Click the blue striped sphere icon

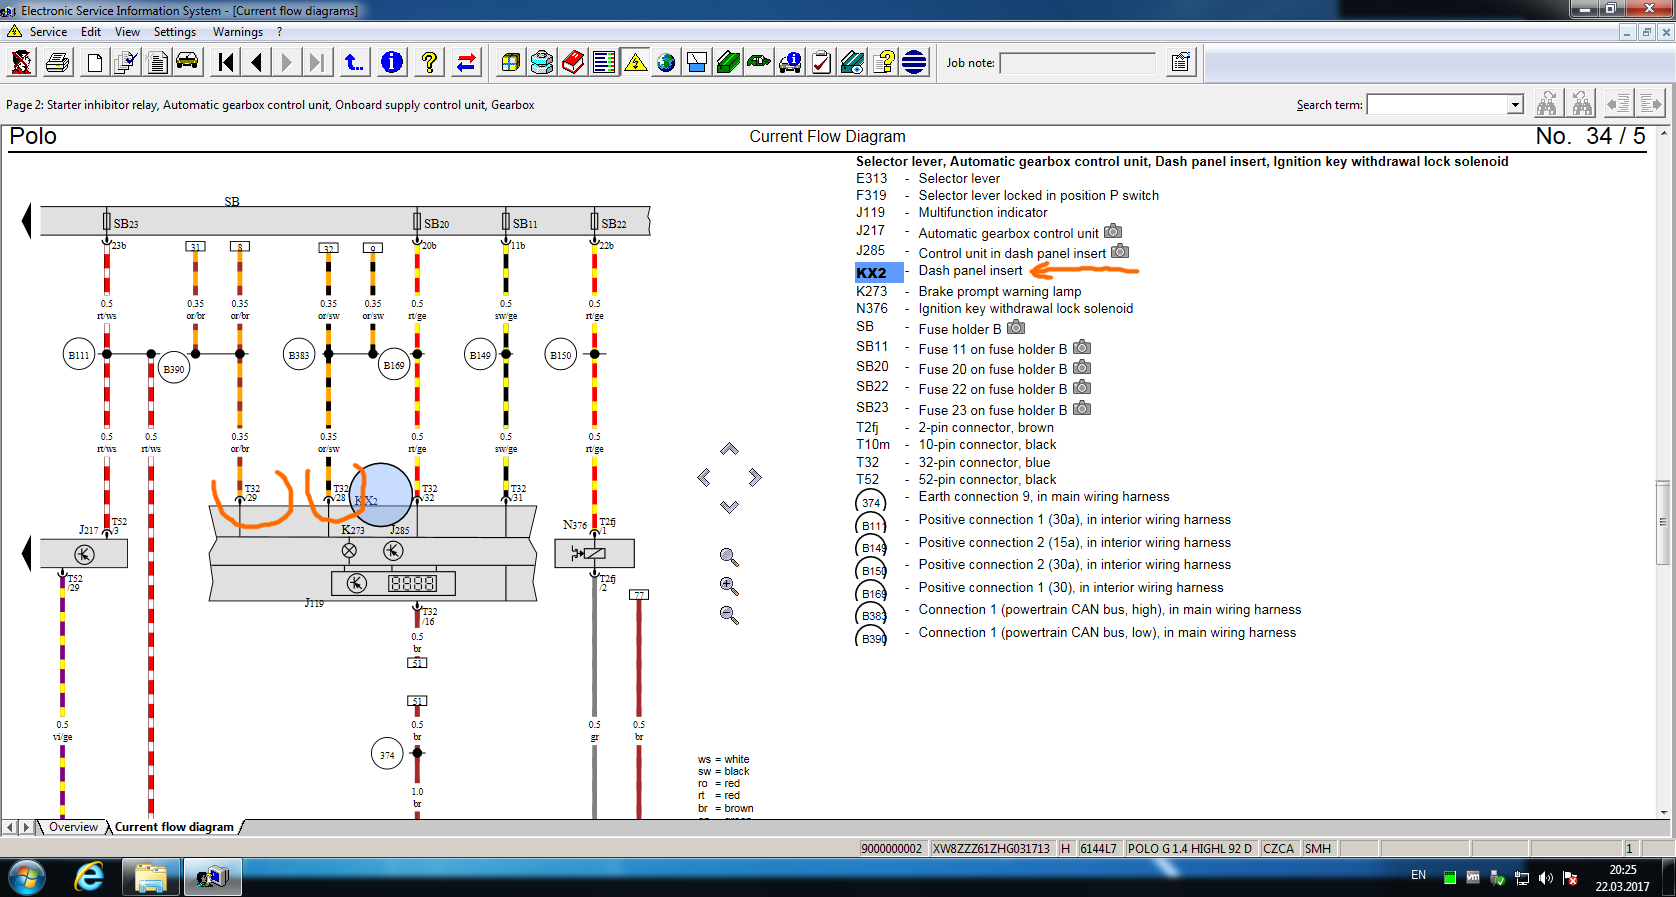click(914, 63)
